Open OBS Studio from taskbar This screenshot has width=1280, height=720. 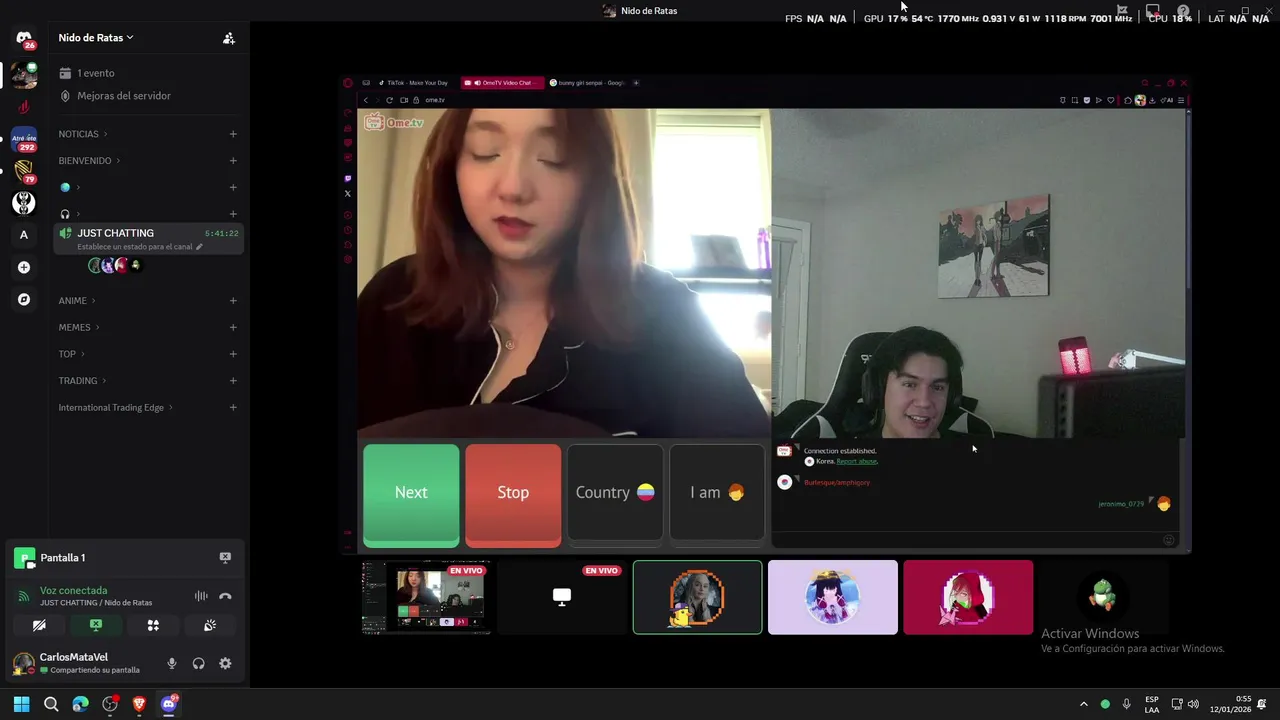click(x=110, y=704)
